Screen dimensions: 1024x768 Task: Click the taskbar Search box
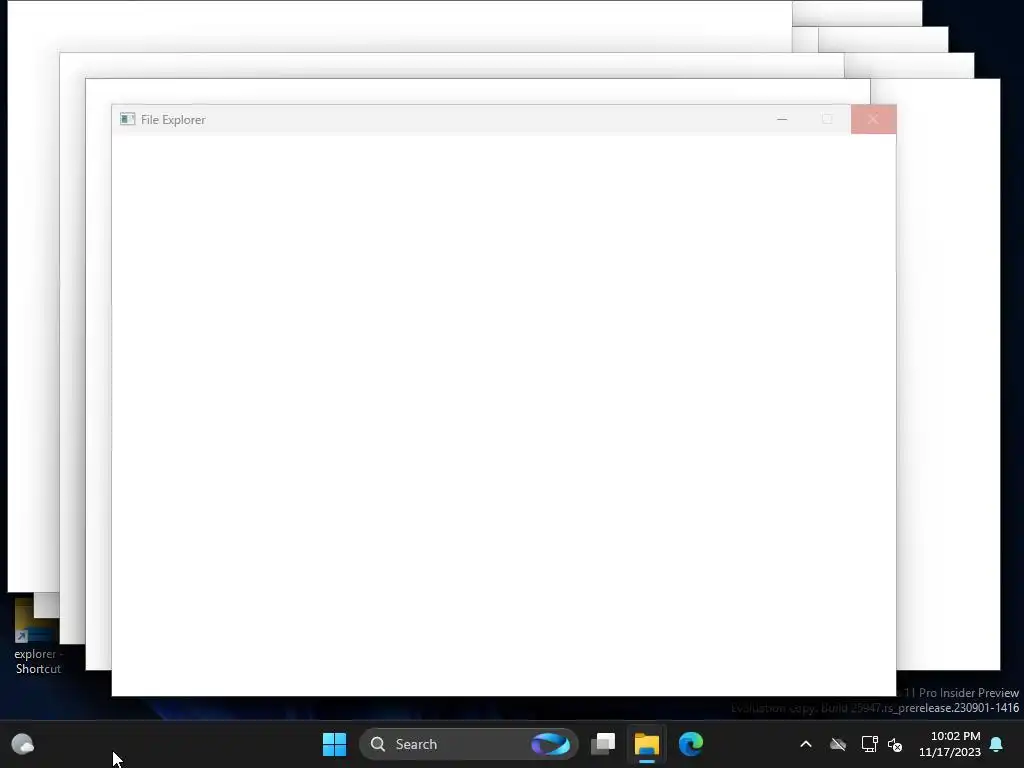coord(468,744)
